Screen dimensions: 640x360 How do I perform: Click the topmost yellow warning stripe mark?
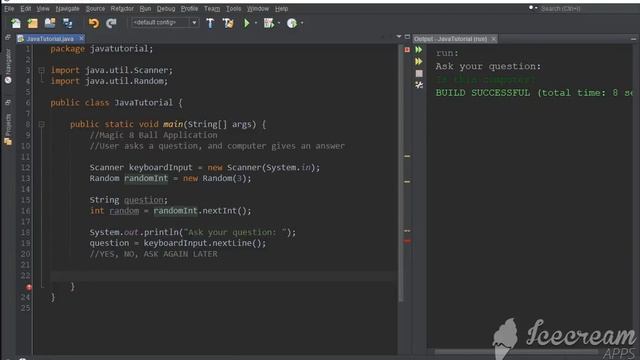(407, 156)
